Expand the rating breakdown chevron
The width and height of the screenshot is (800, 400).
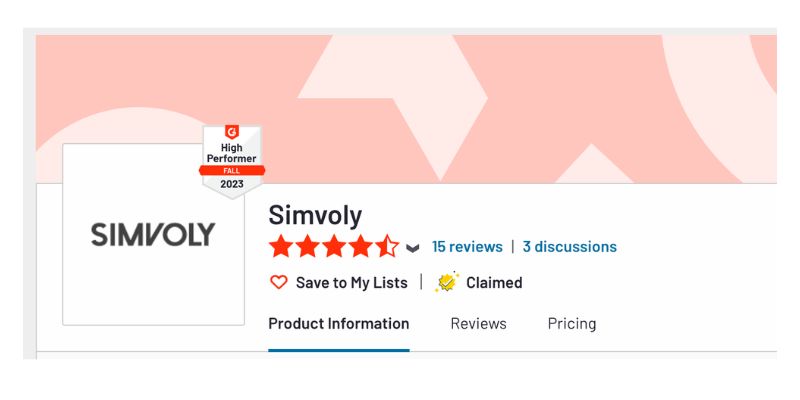click(413, 248)
